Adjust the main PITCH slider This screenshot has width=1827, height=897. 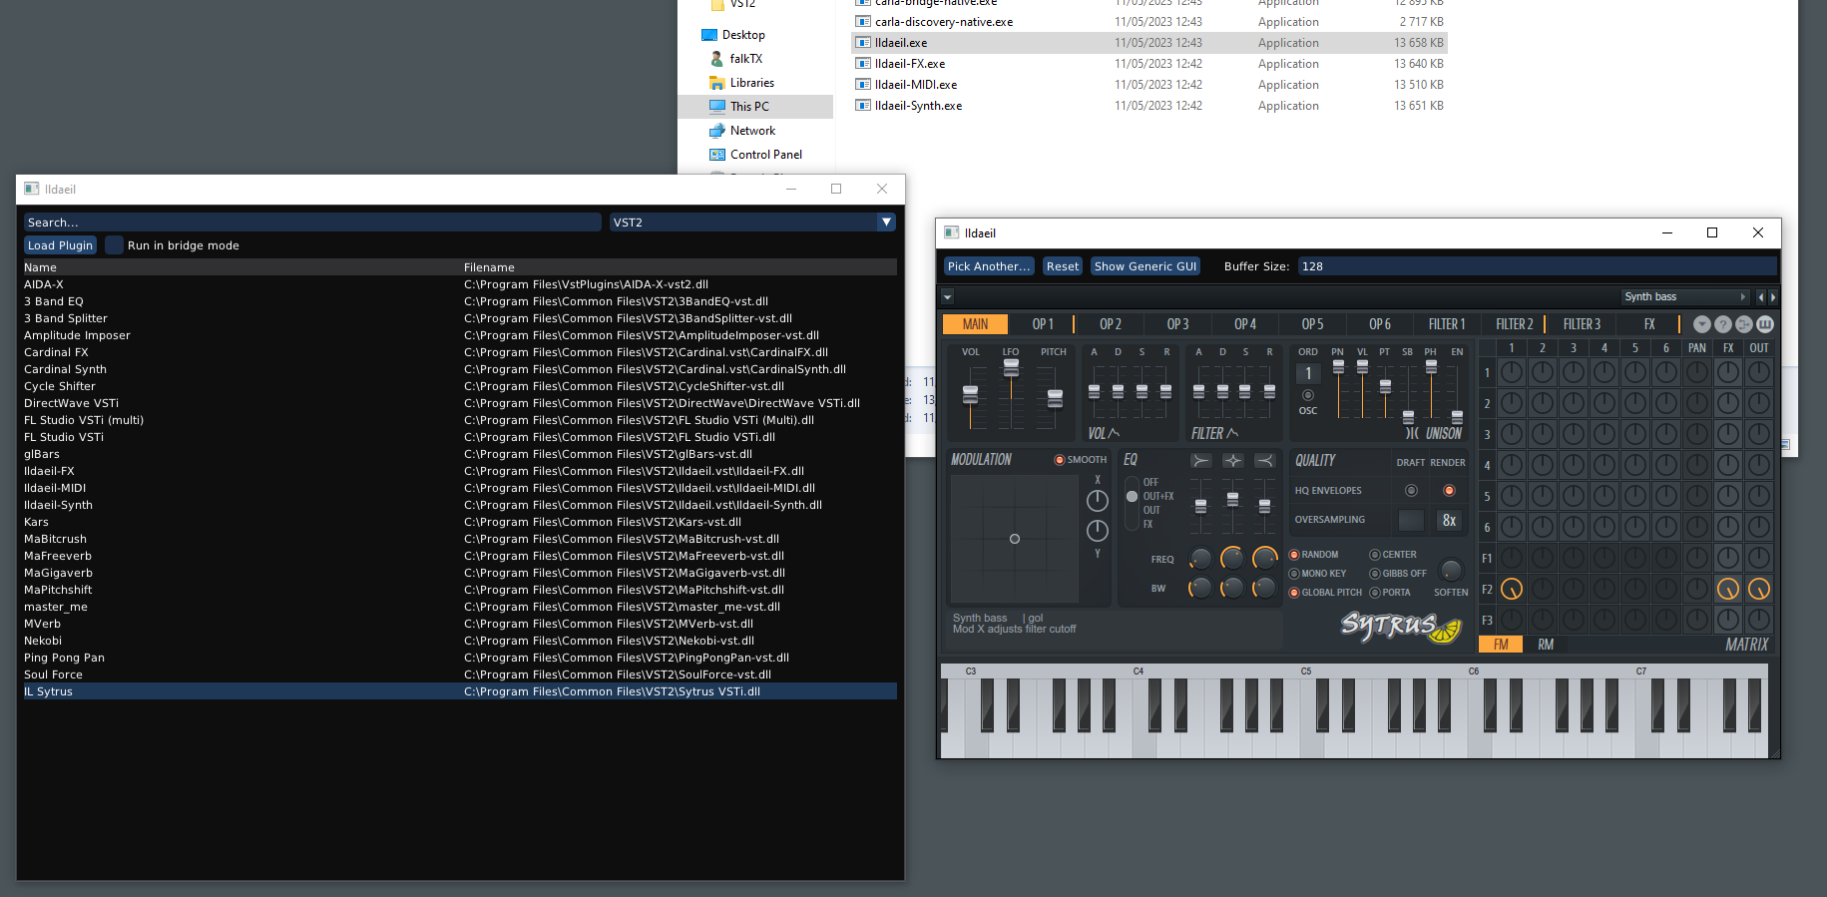(1054, 397)
